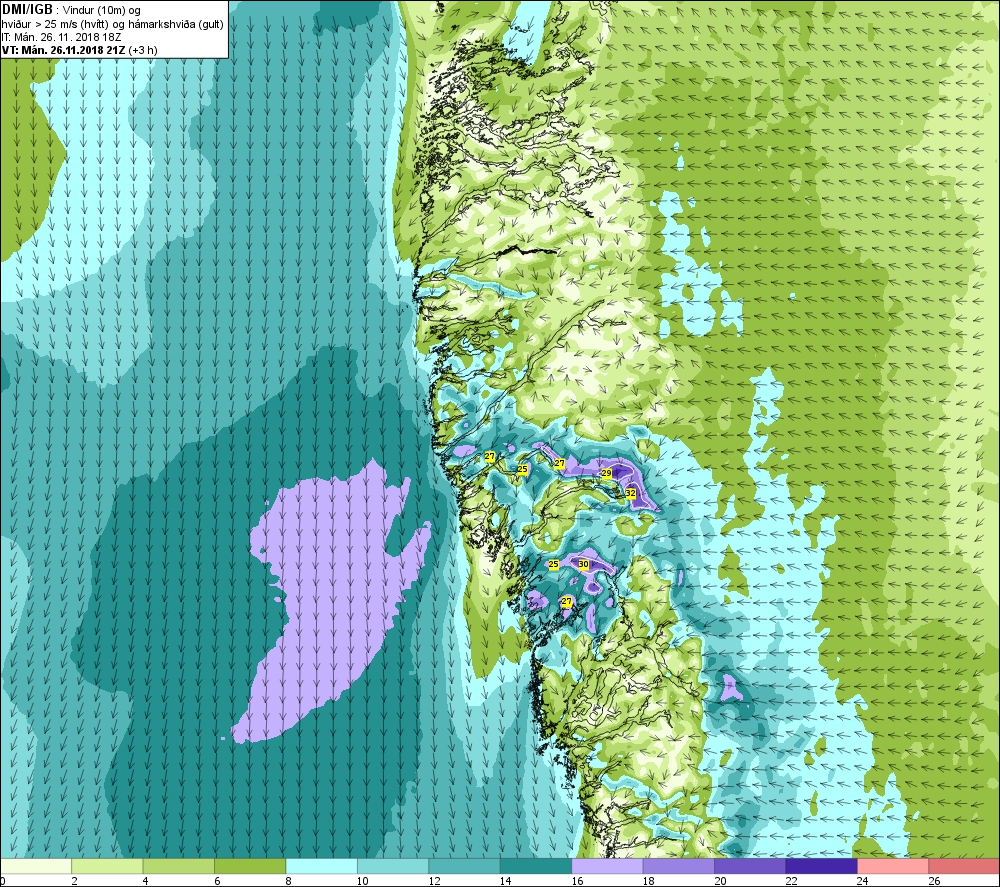
Task: Click the valid time "VT: Mán. 26.11.2018 21Z (+3 h)"
Action: pyautogui.click(x=79, y=50)
